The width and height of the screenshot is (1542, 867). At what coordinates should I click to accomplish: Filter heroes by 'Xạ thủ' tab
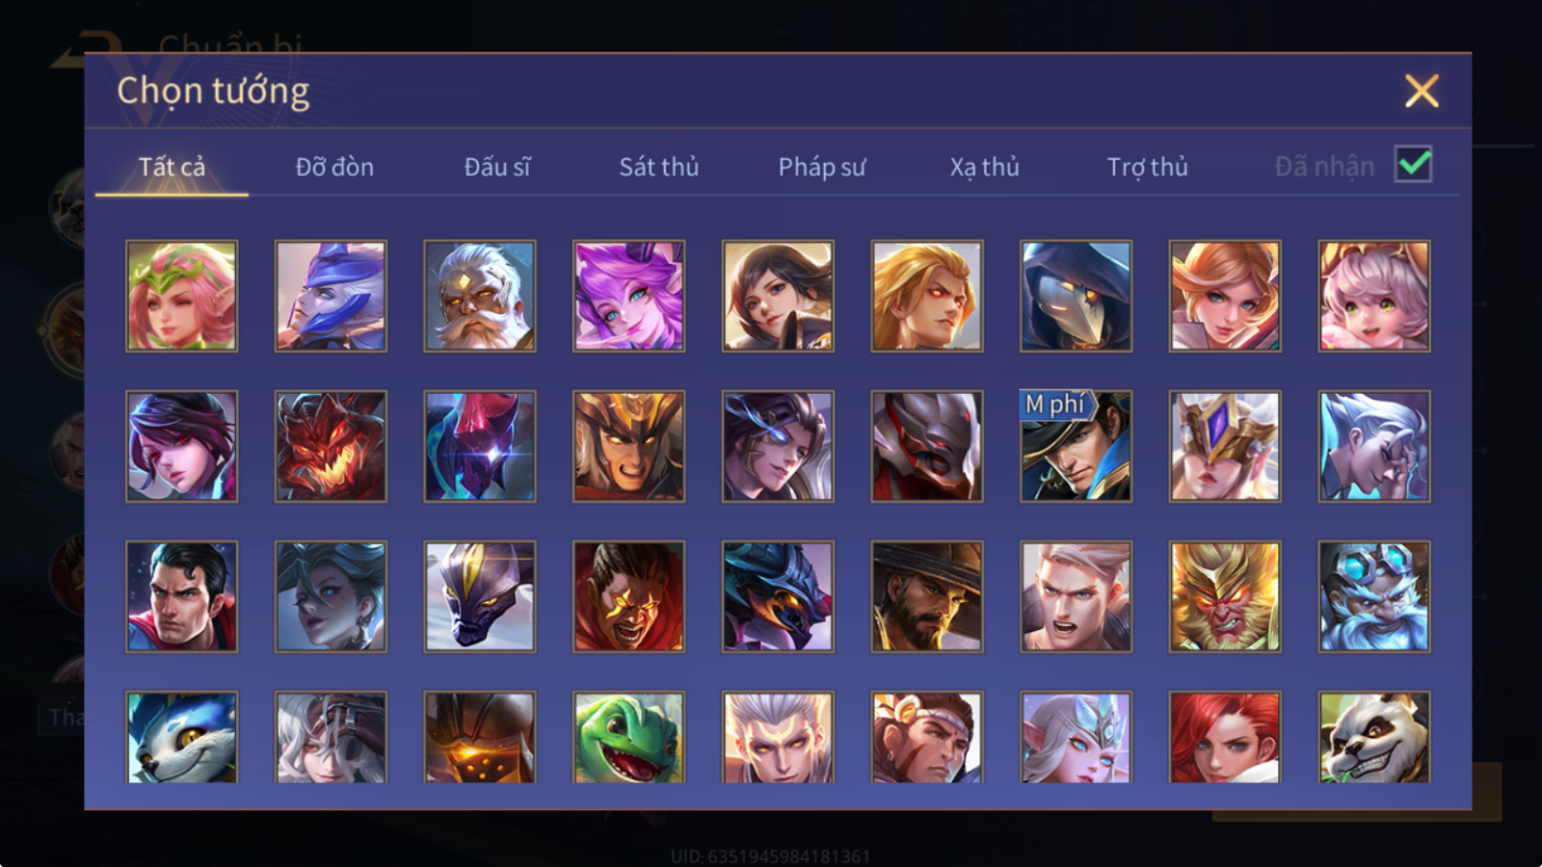[x=985, y=167]
